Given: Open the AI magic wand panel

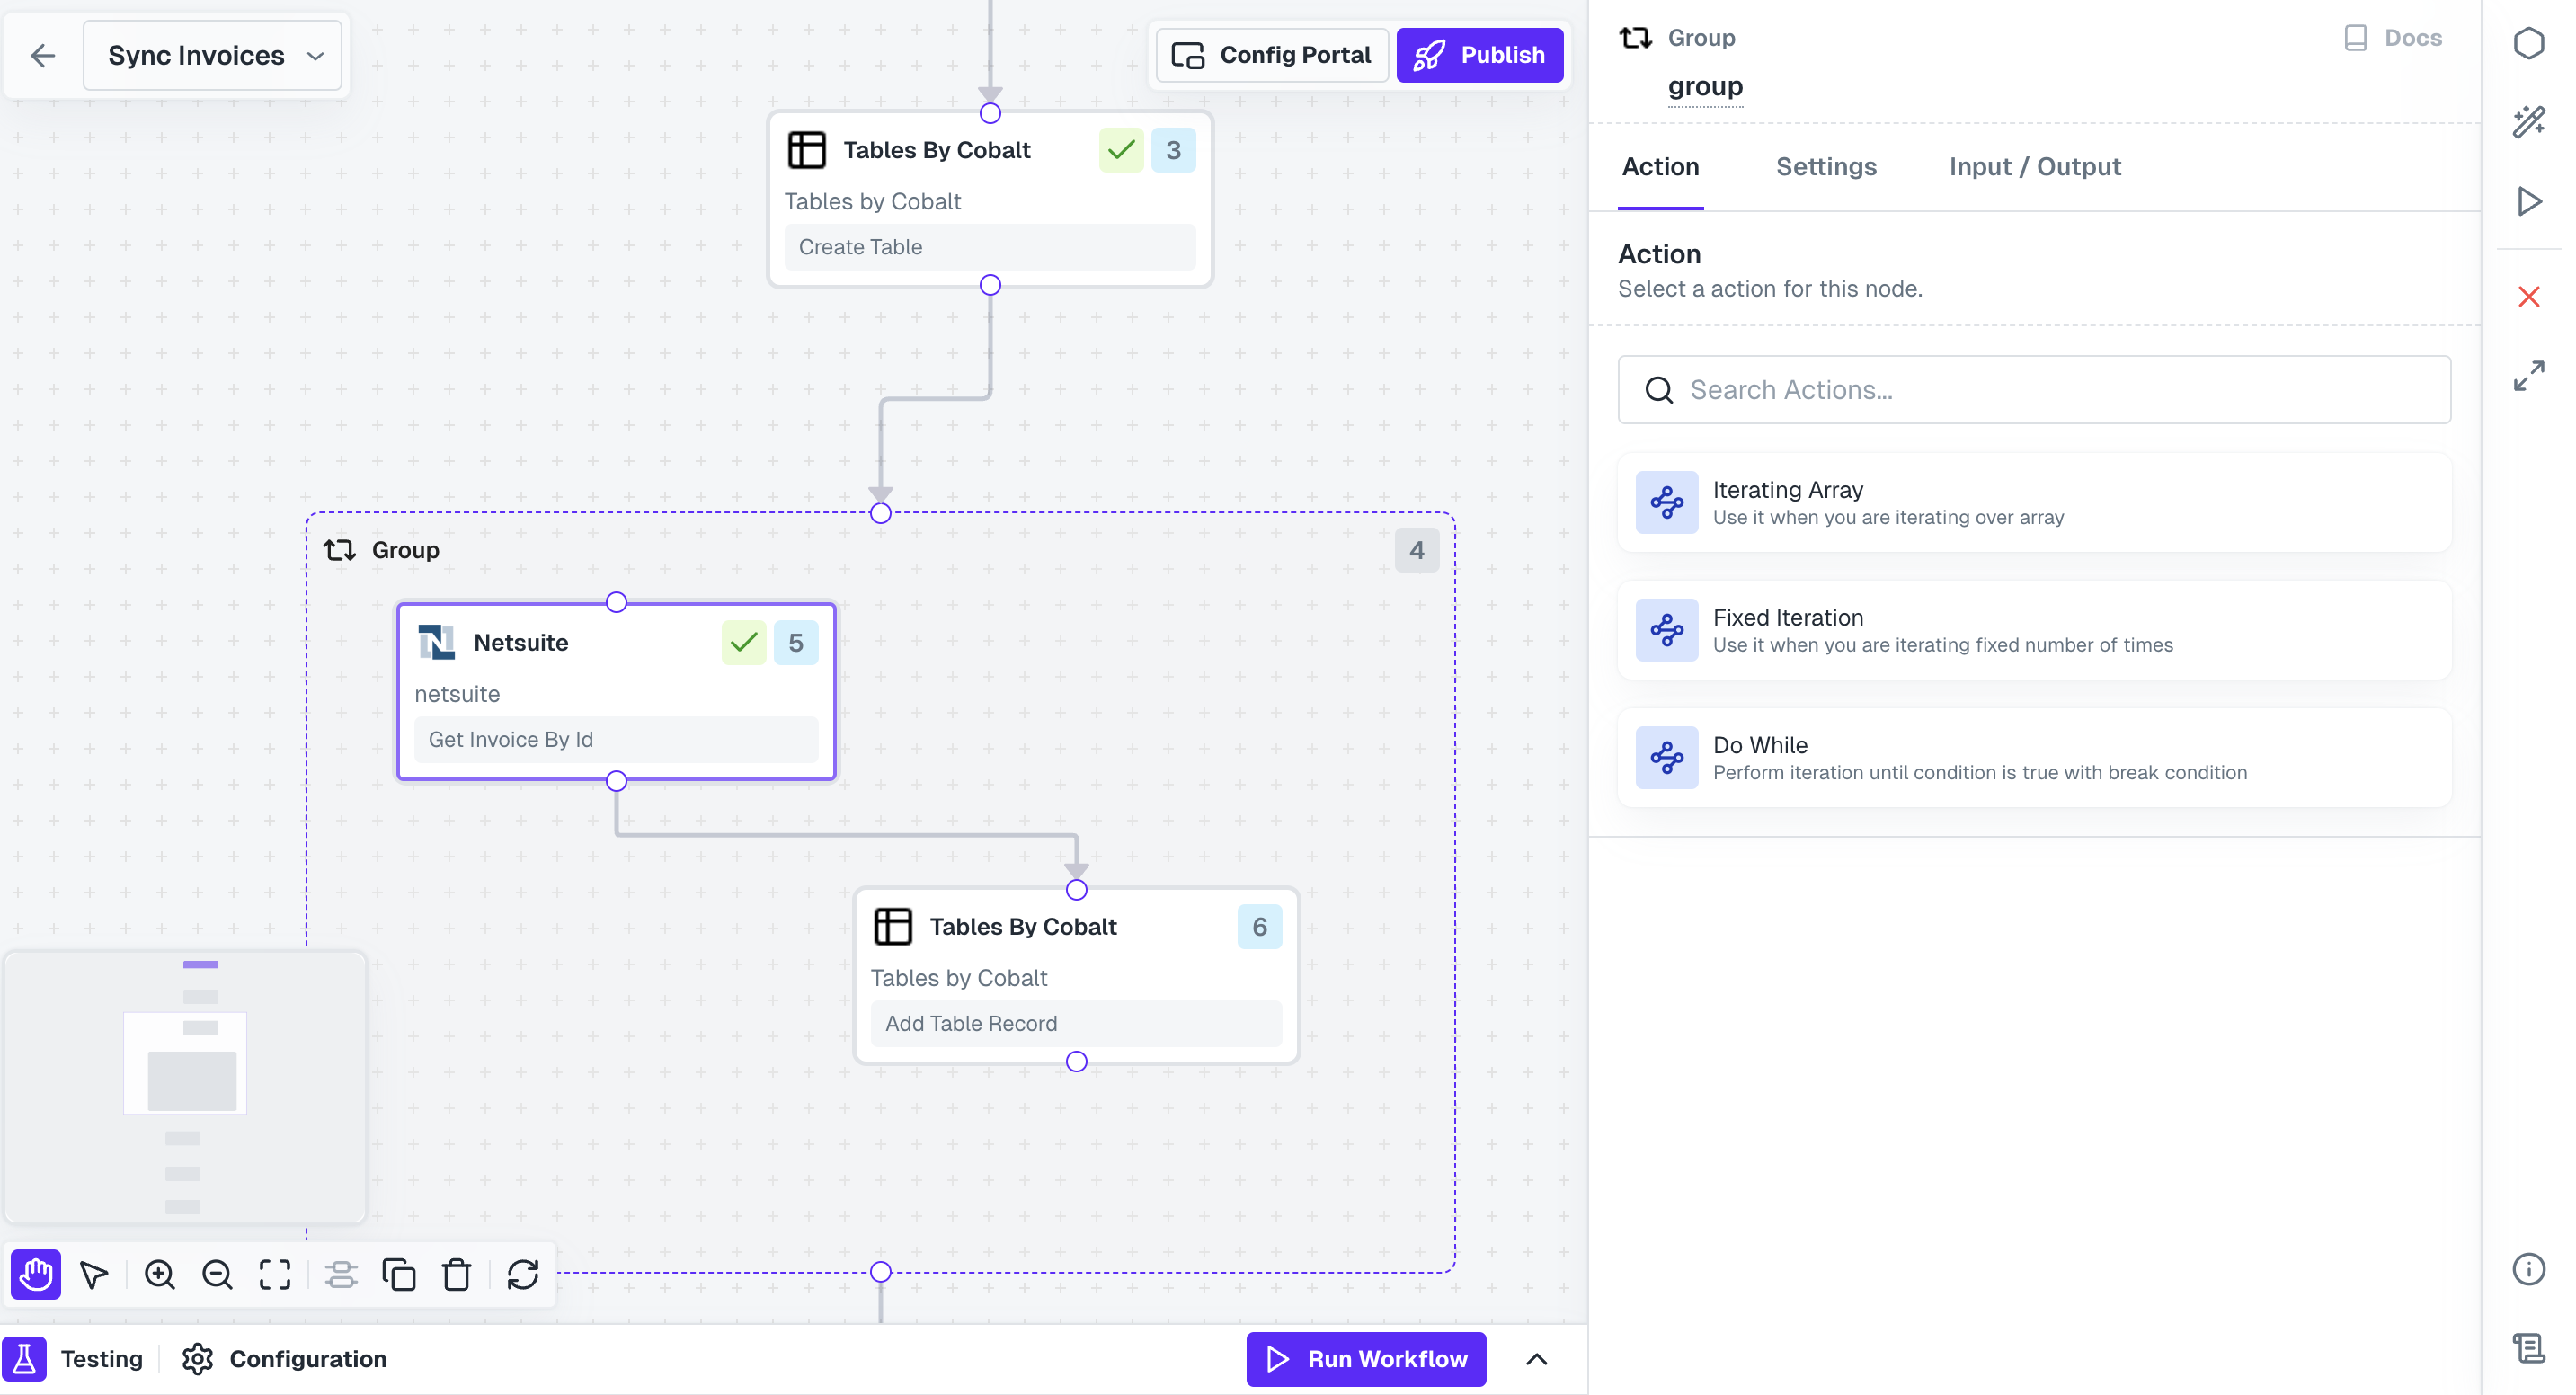Looking at the screenshot, I should click(2529, 121).
